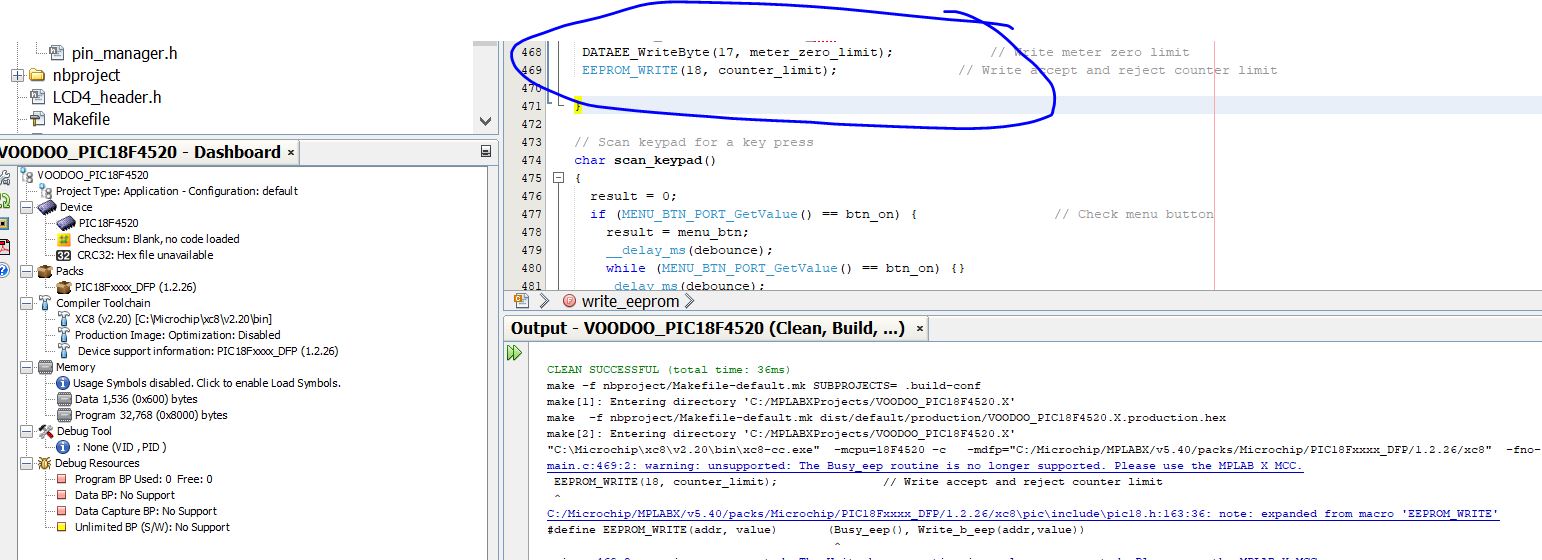Click the green refresh icon in dashboard sidebar
Image resolution: width=1542 pixels, height=560 pixels.
click(5, 200)
